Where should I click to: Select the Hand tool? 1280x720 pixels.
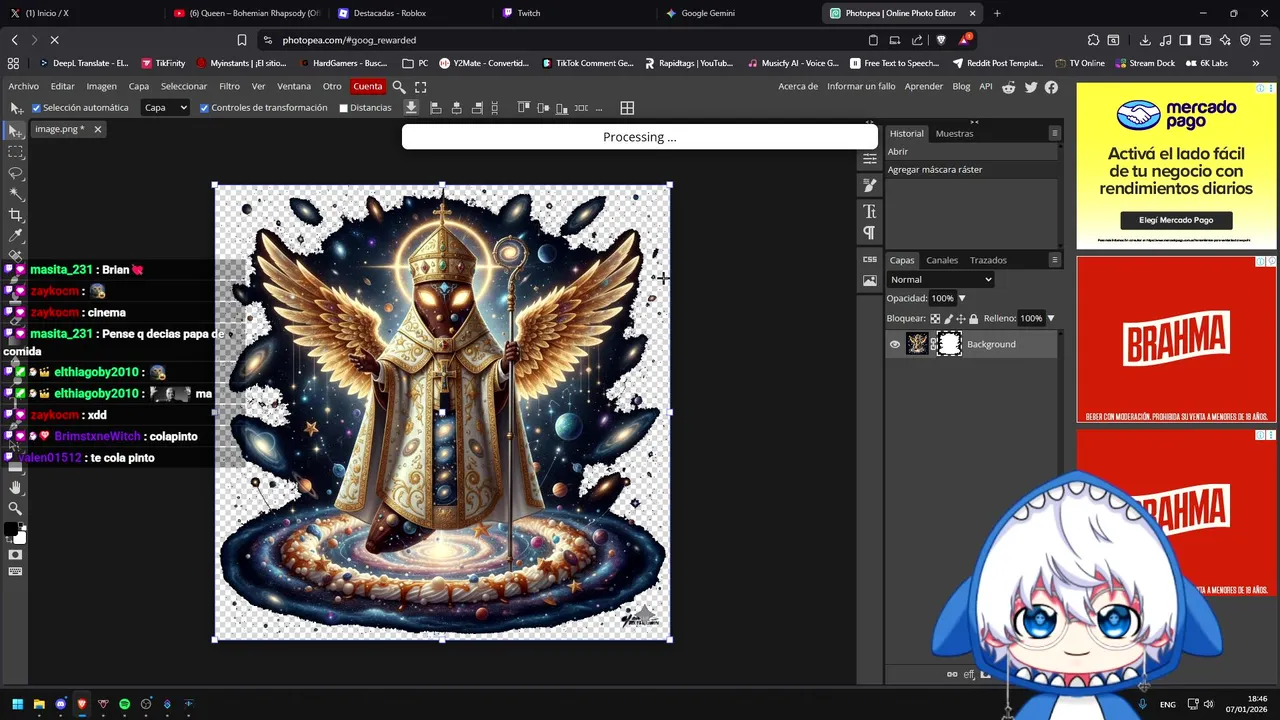click(15, 488)
